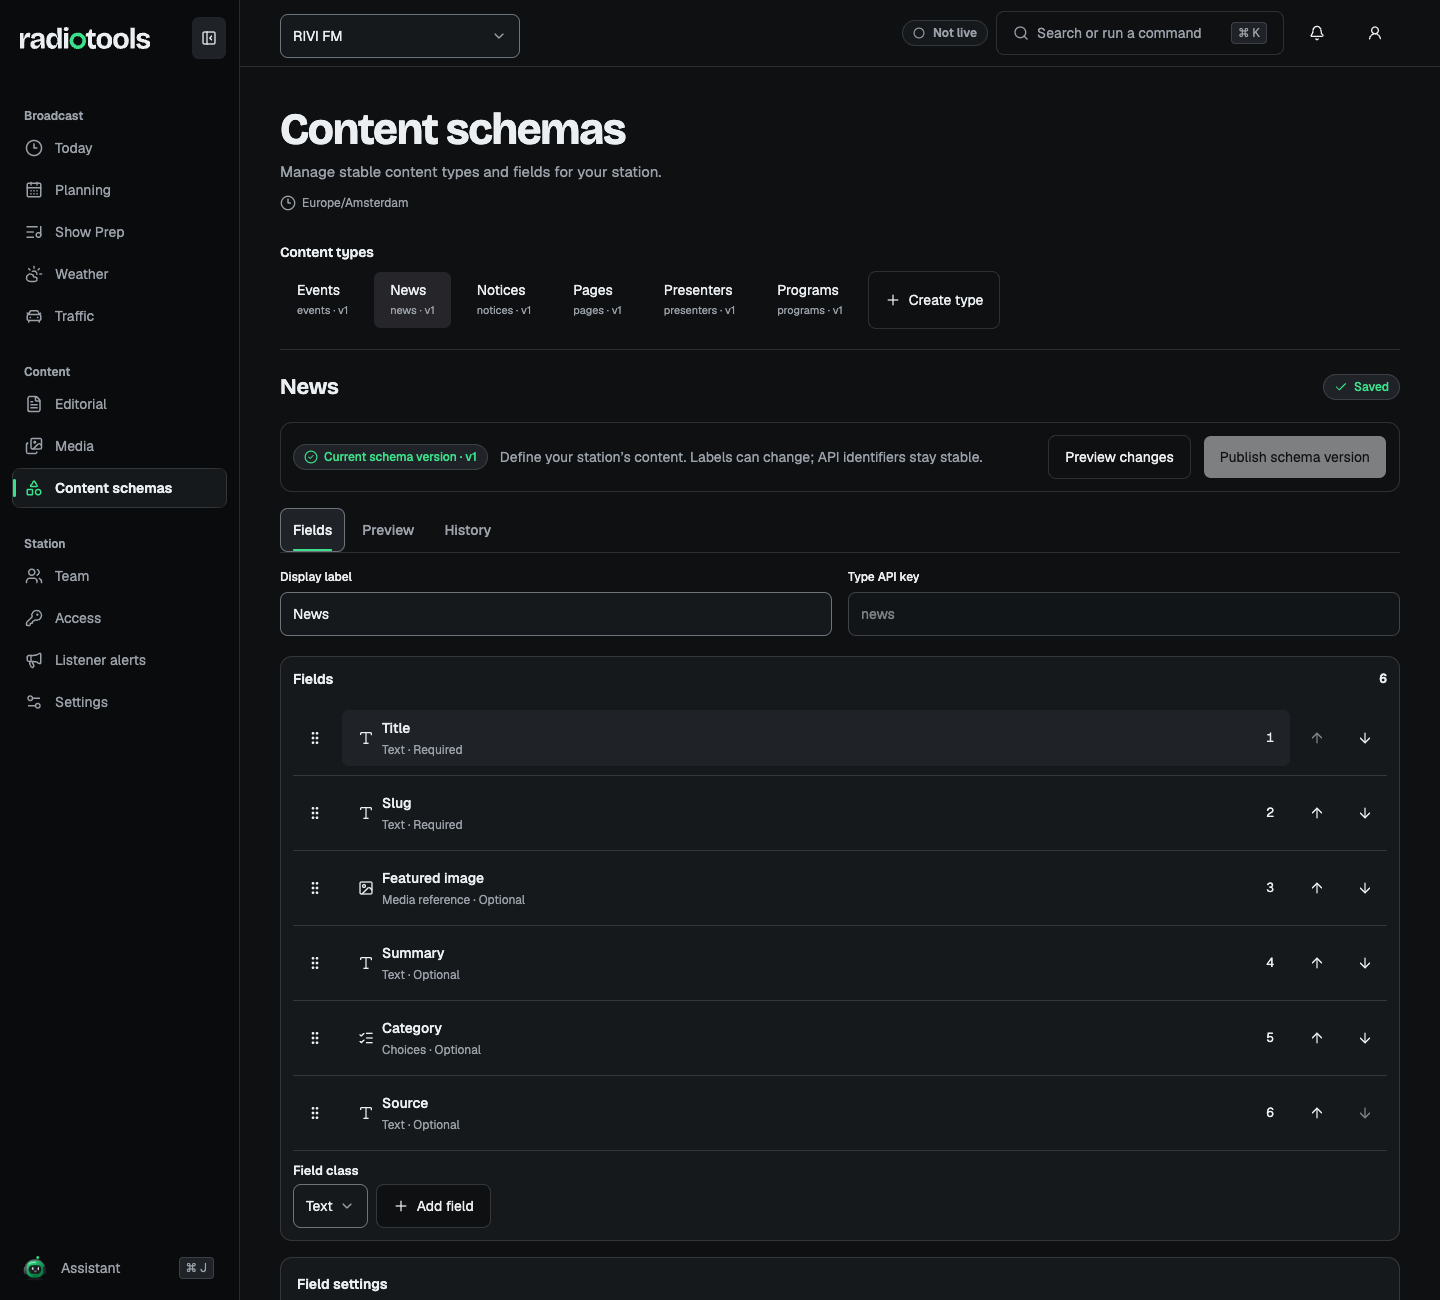The height and width of the screenshot is (1300, 1440).
Task: Open notifications bell
Action: tap(1317, 33)
